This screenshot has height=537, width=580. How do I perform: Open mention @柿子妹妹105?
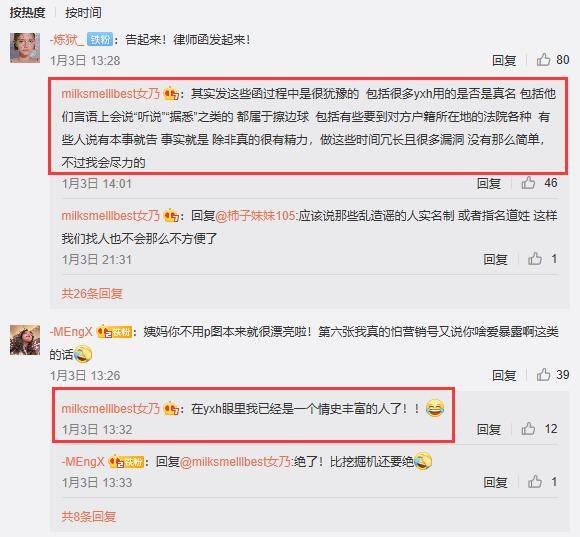tap(255, 216)
